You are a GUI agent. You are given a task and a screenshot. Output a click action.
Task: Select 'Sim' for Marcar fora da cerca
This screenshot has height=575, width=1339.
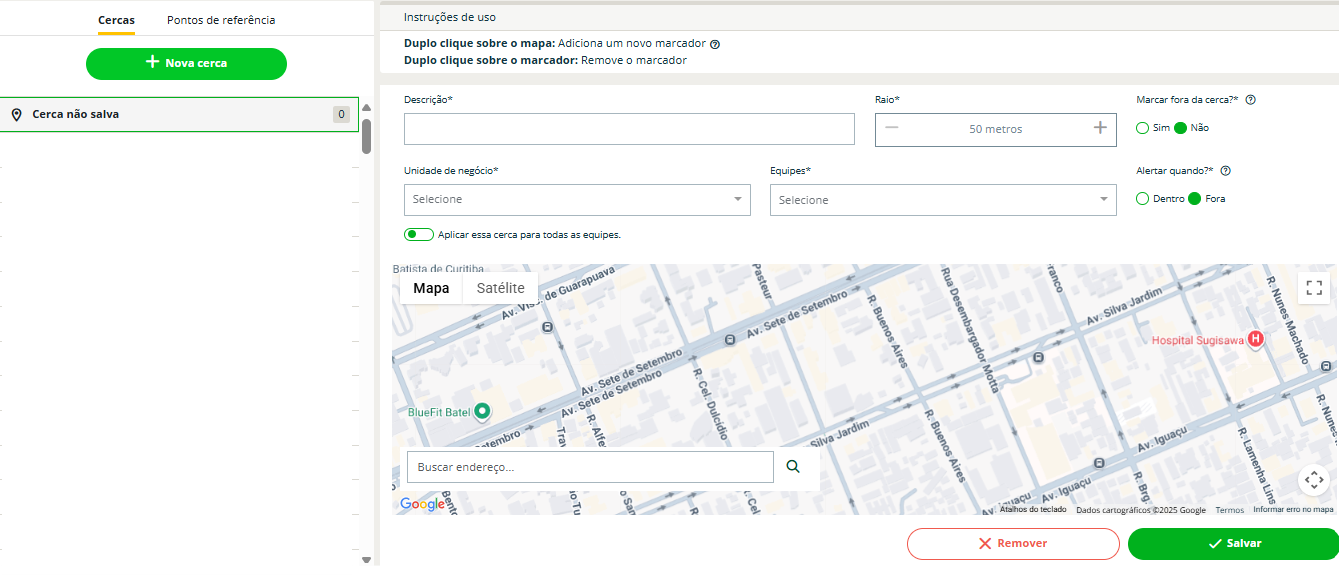(x=1143, y=128)
